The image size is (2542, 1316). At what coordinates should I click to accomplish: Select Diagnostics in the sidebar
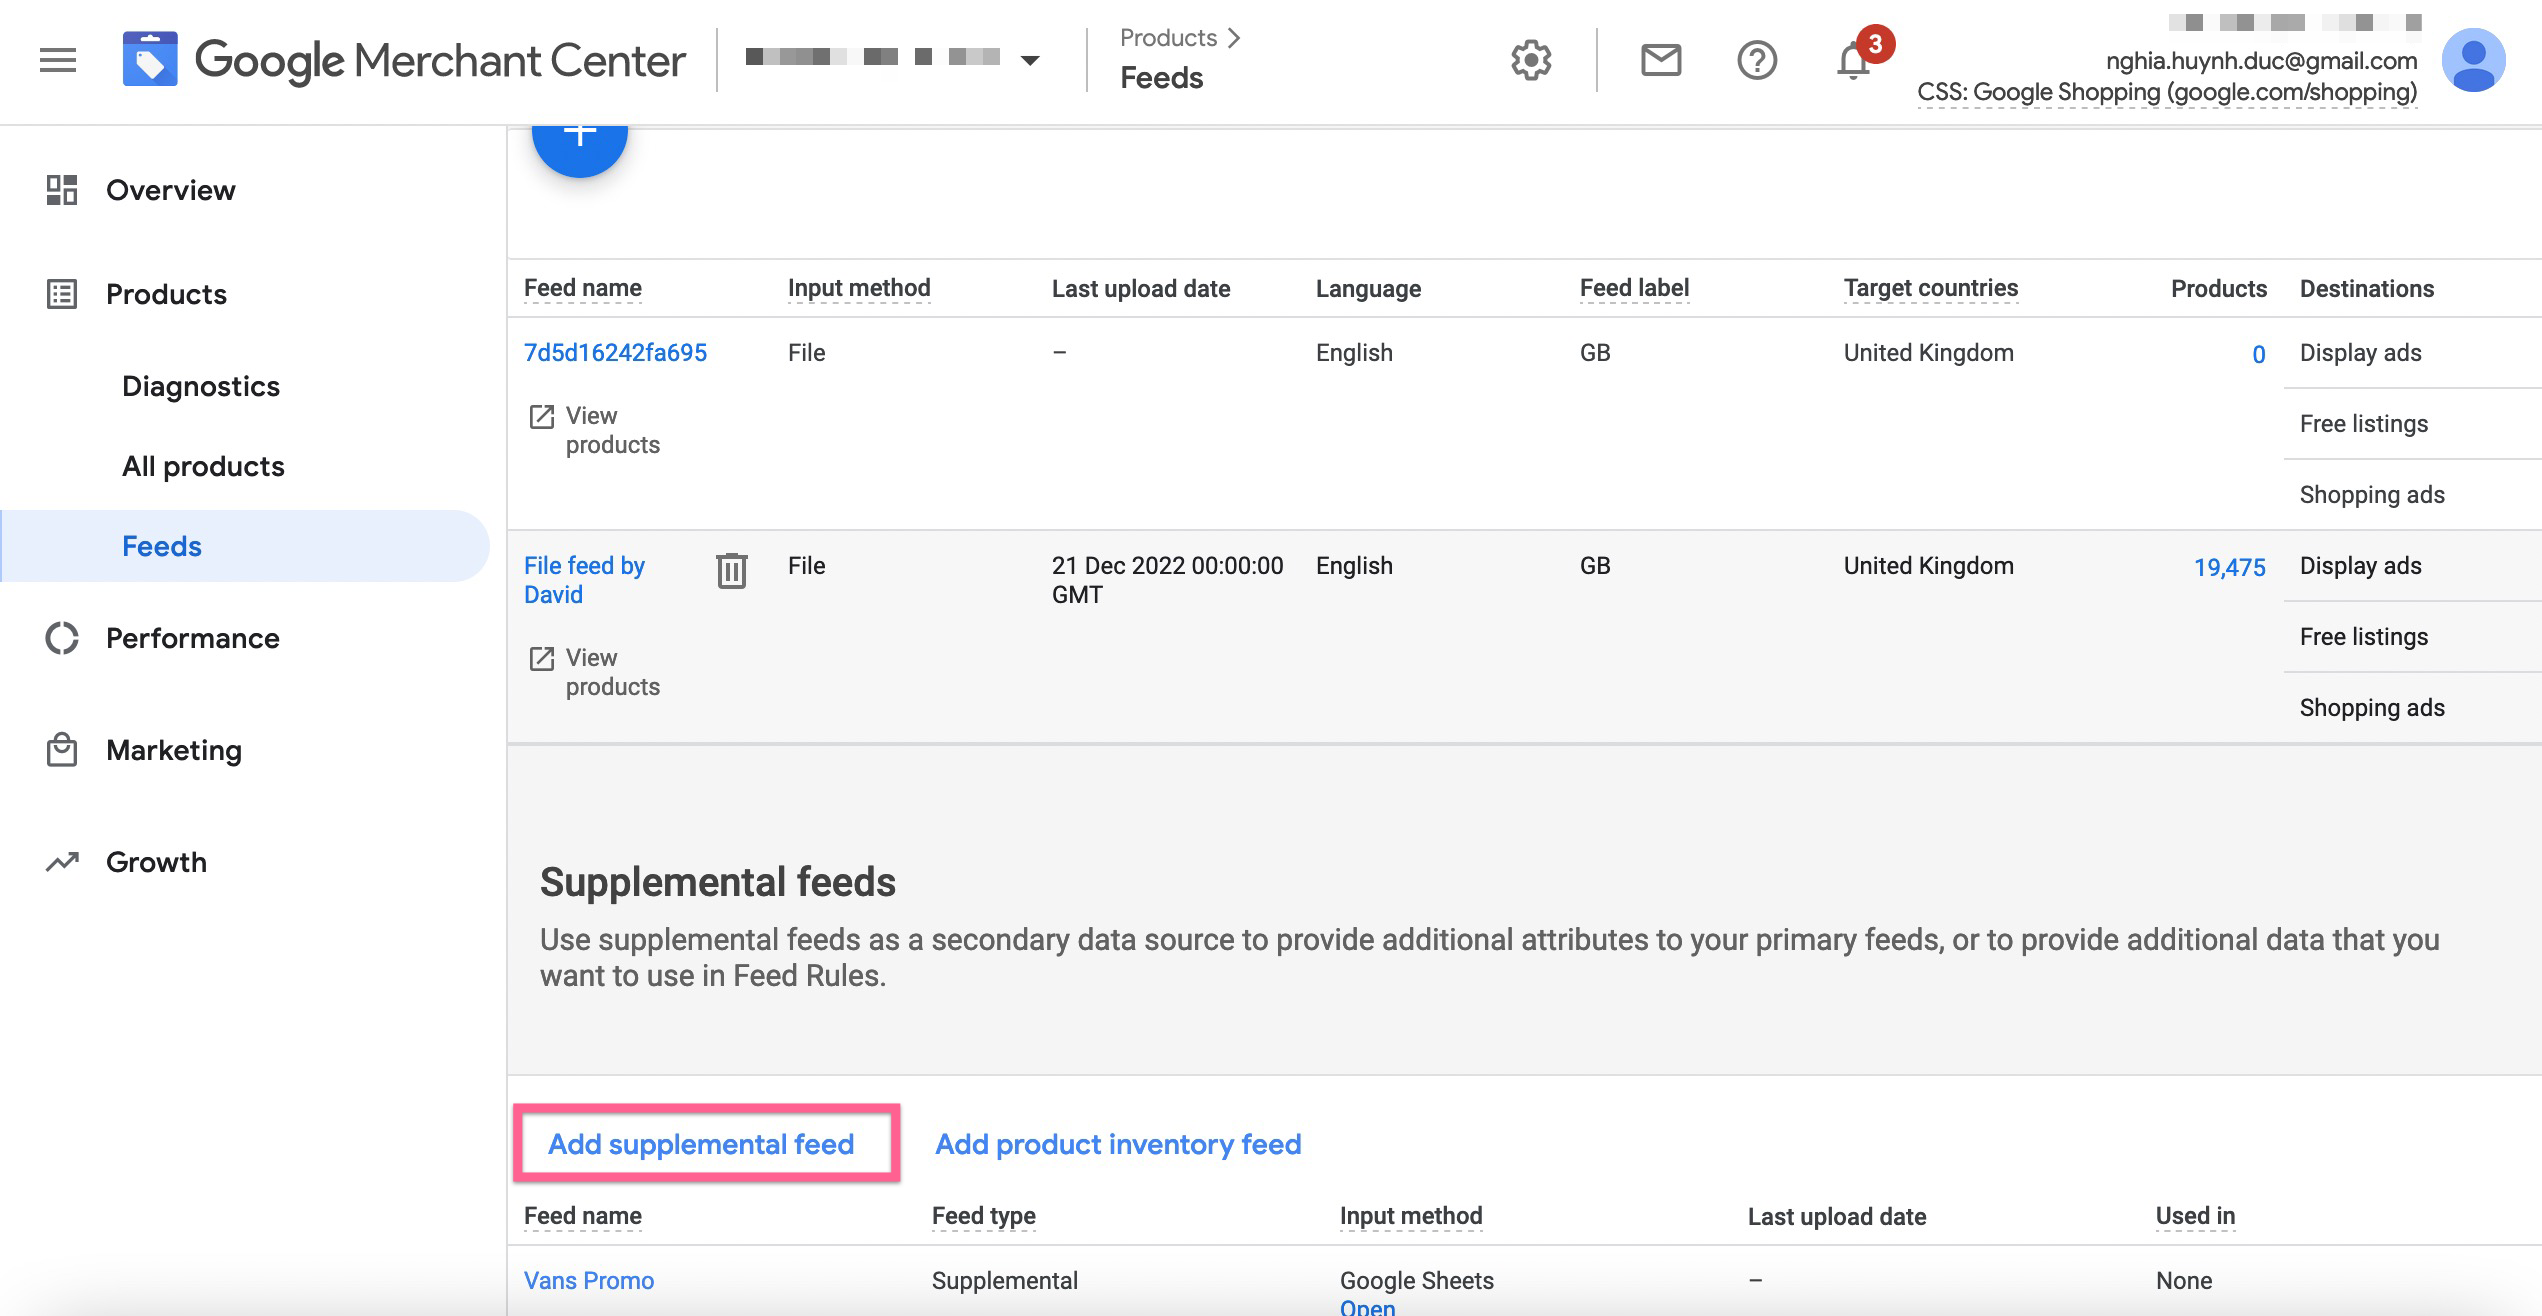pos(201,386)
